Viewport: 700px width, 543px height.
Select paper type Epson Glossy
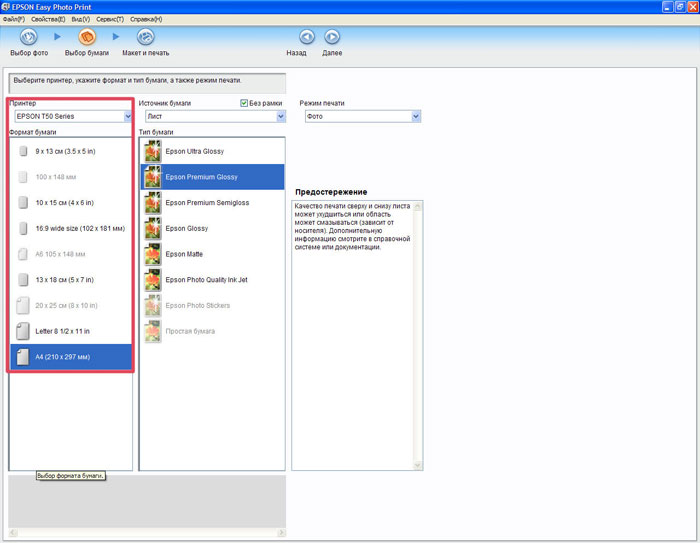coord(212,229)
